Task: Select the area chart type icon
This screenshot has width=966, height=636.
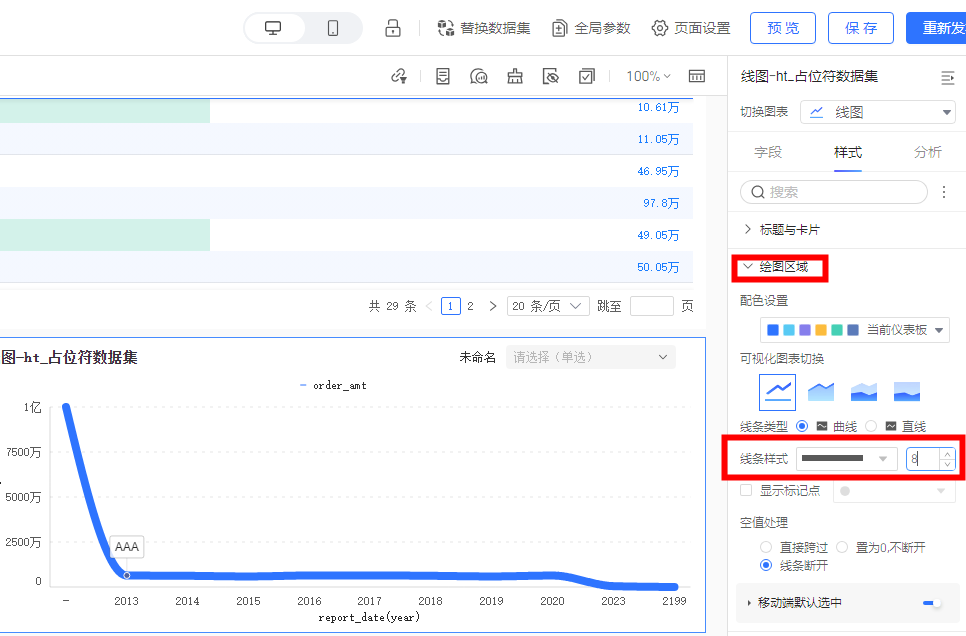Action: click(820, 392)
